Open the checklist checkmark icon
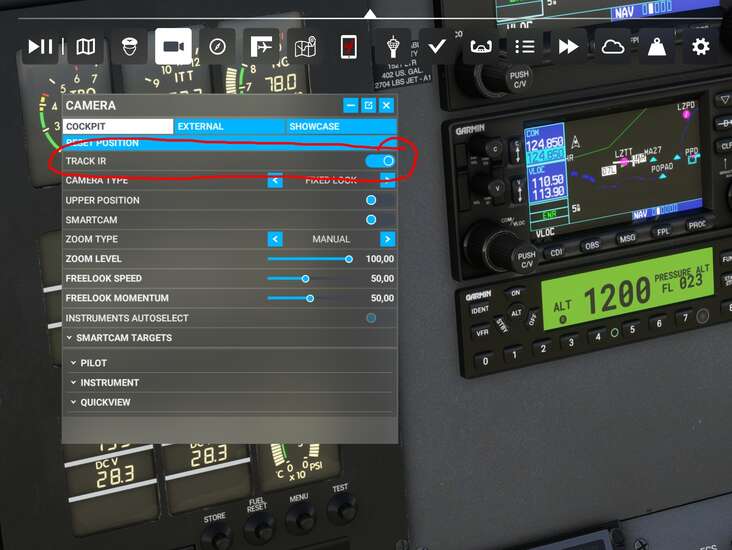This screenshot has height=550, width=732. 436,47
